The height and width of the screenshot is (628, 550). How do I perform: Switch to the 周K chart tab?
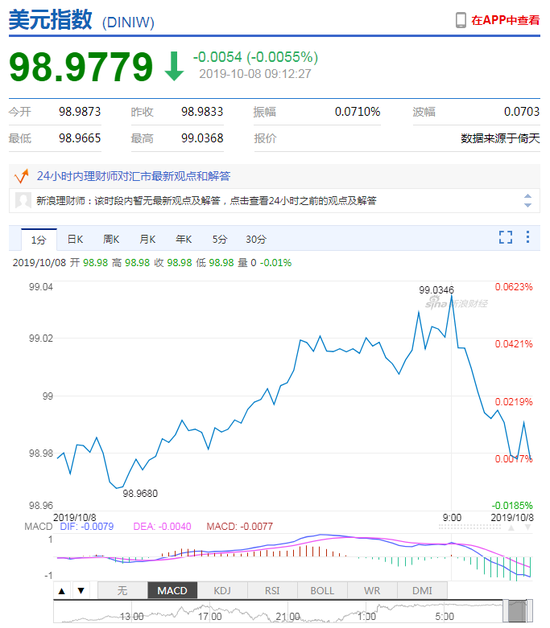coord(111,240)
